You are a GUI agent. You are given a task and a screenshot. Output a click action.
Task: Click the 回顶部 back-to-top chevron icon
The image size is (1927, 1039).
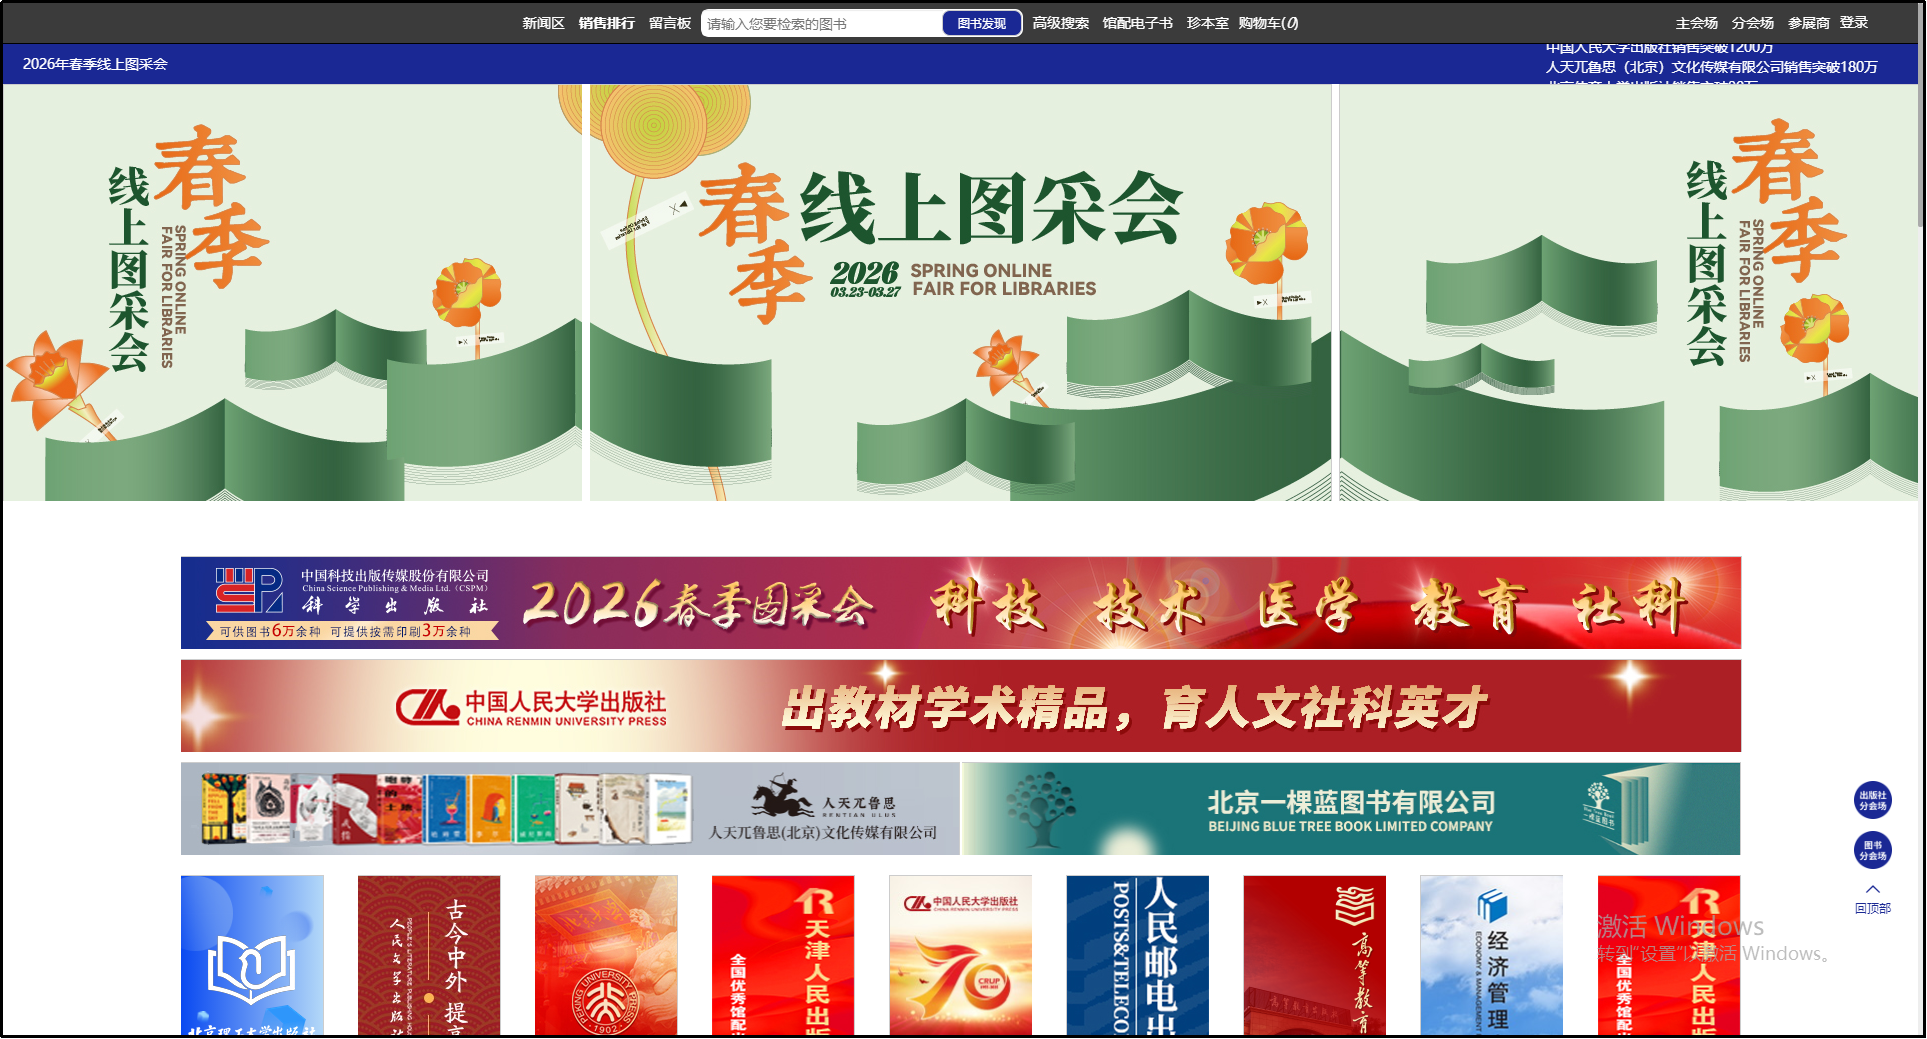tap(1872, 890)
